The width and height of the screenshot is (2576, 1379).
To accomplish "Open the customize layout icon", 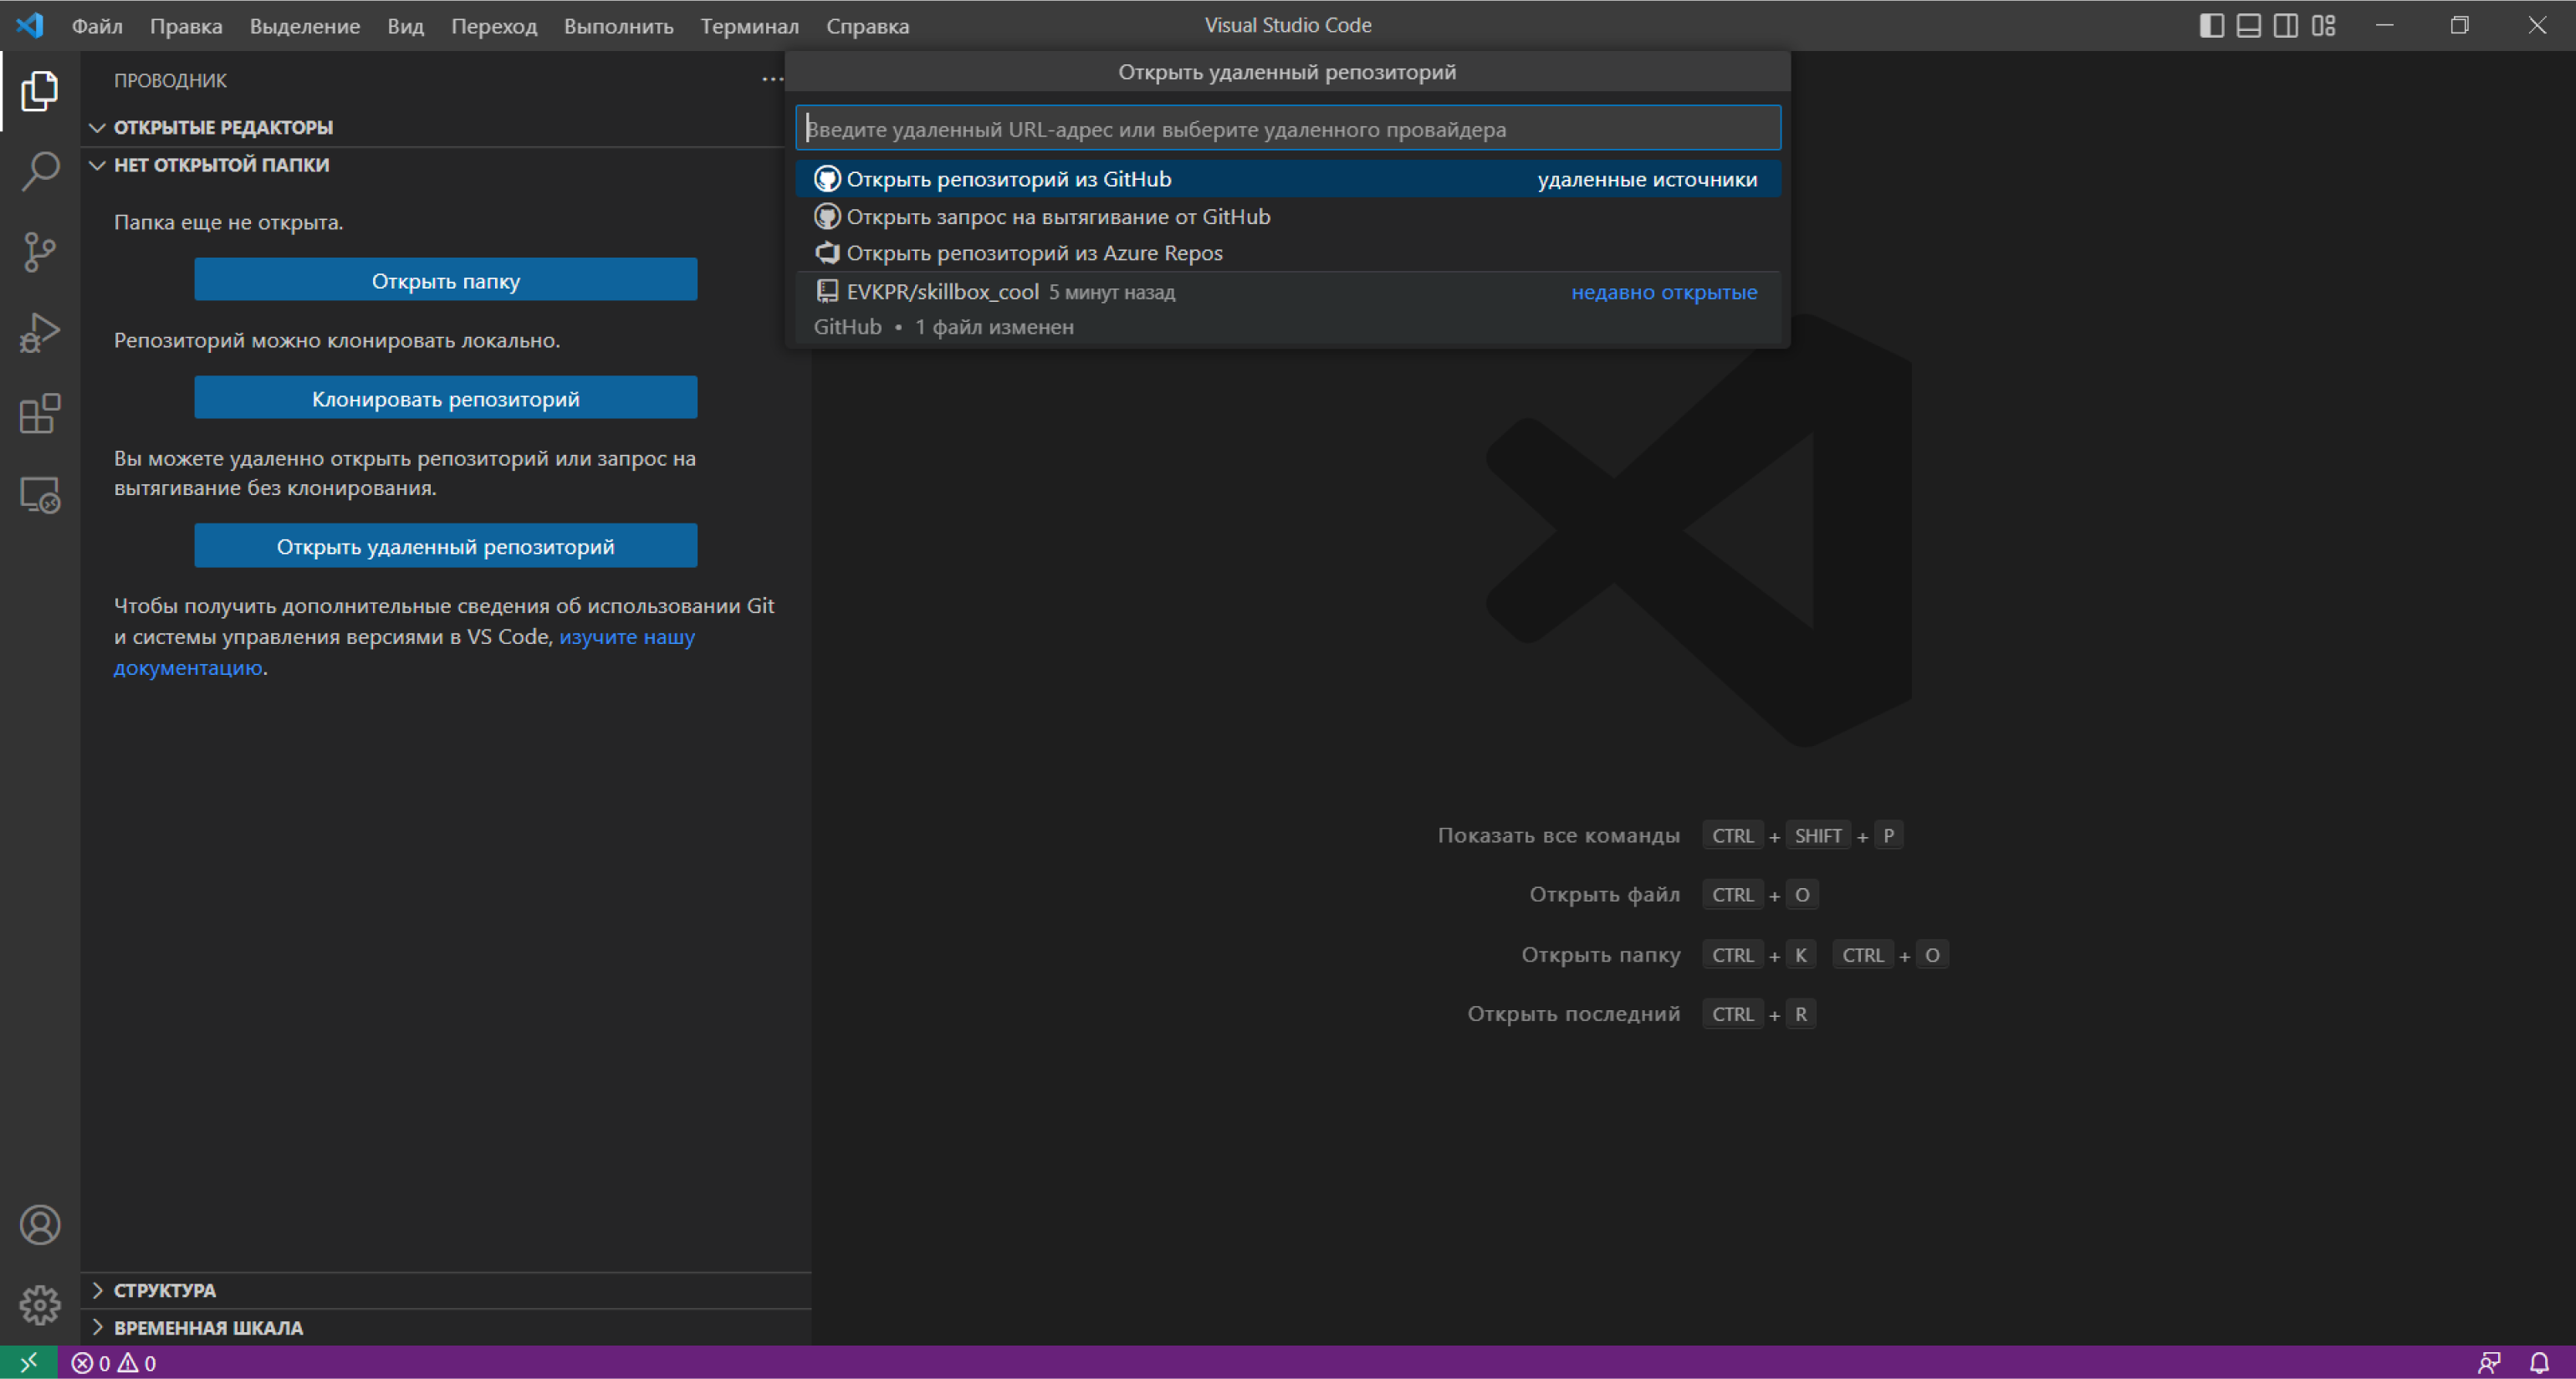I will click(2324, 25).
